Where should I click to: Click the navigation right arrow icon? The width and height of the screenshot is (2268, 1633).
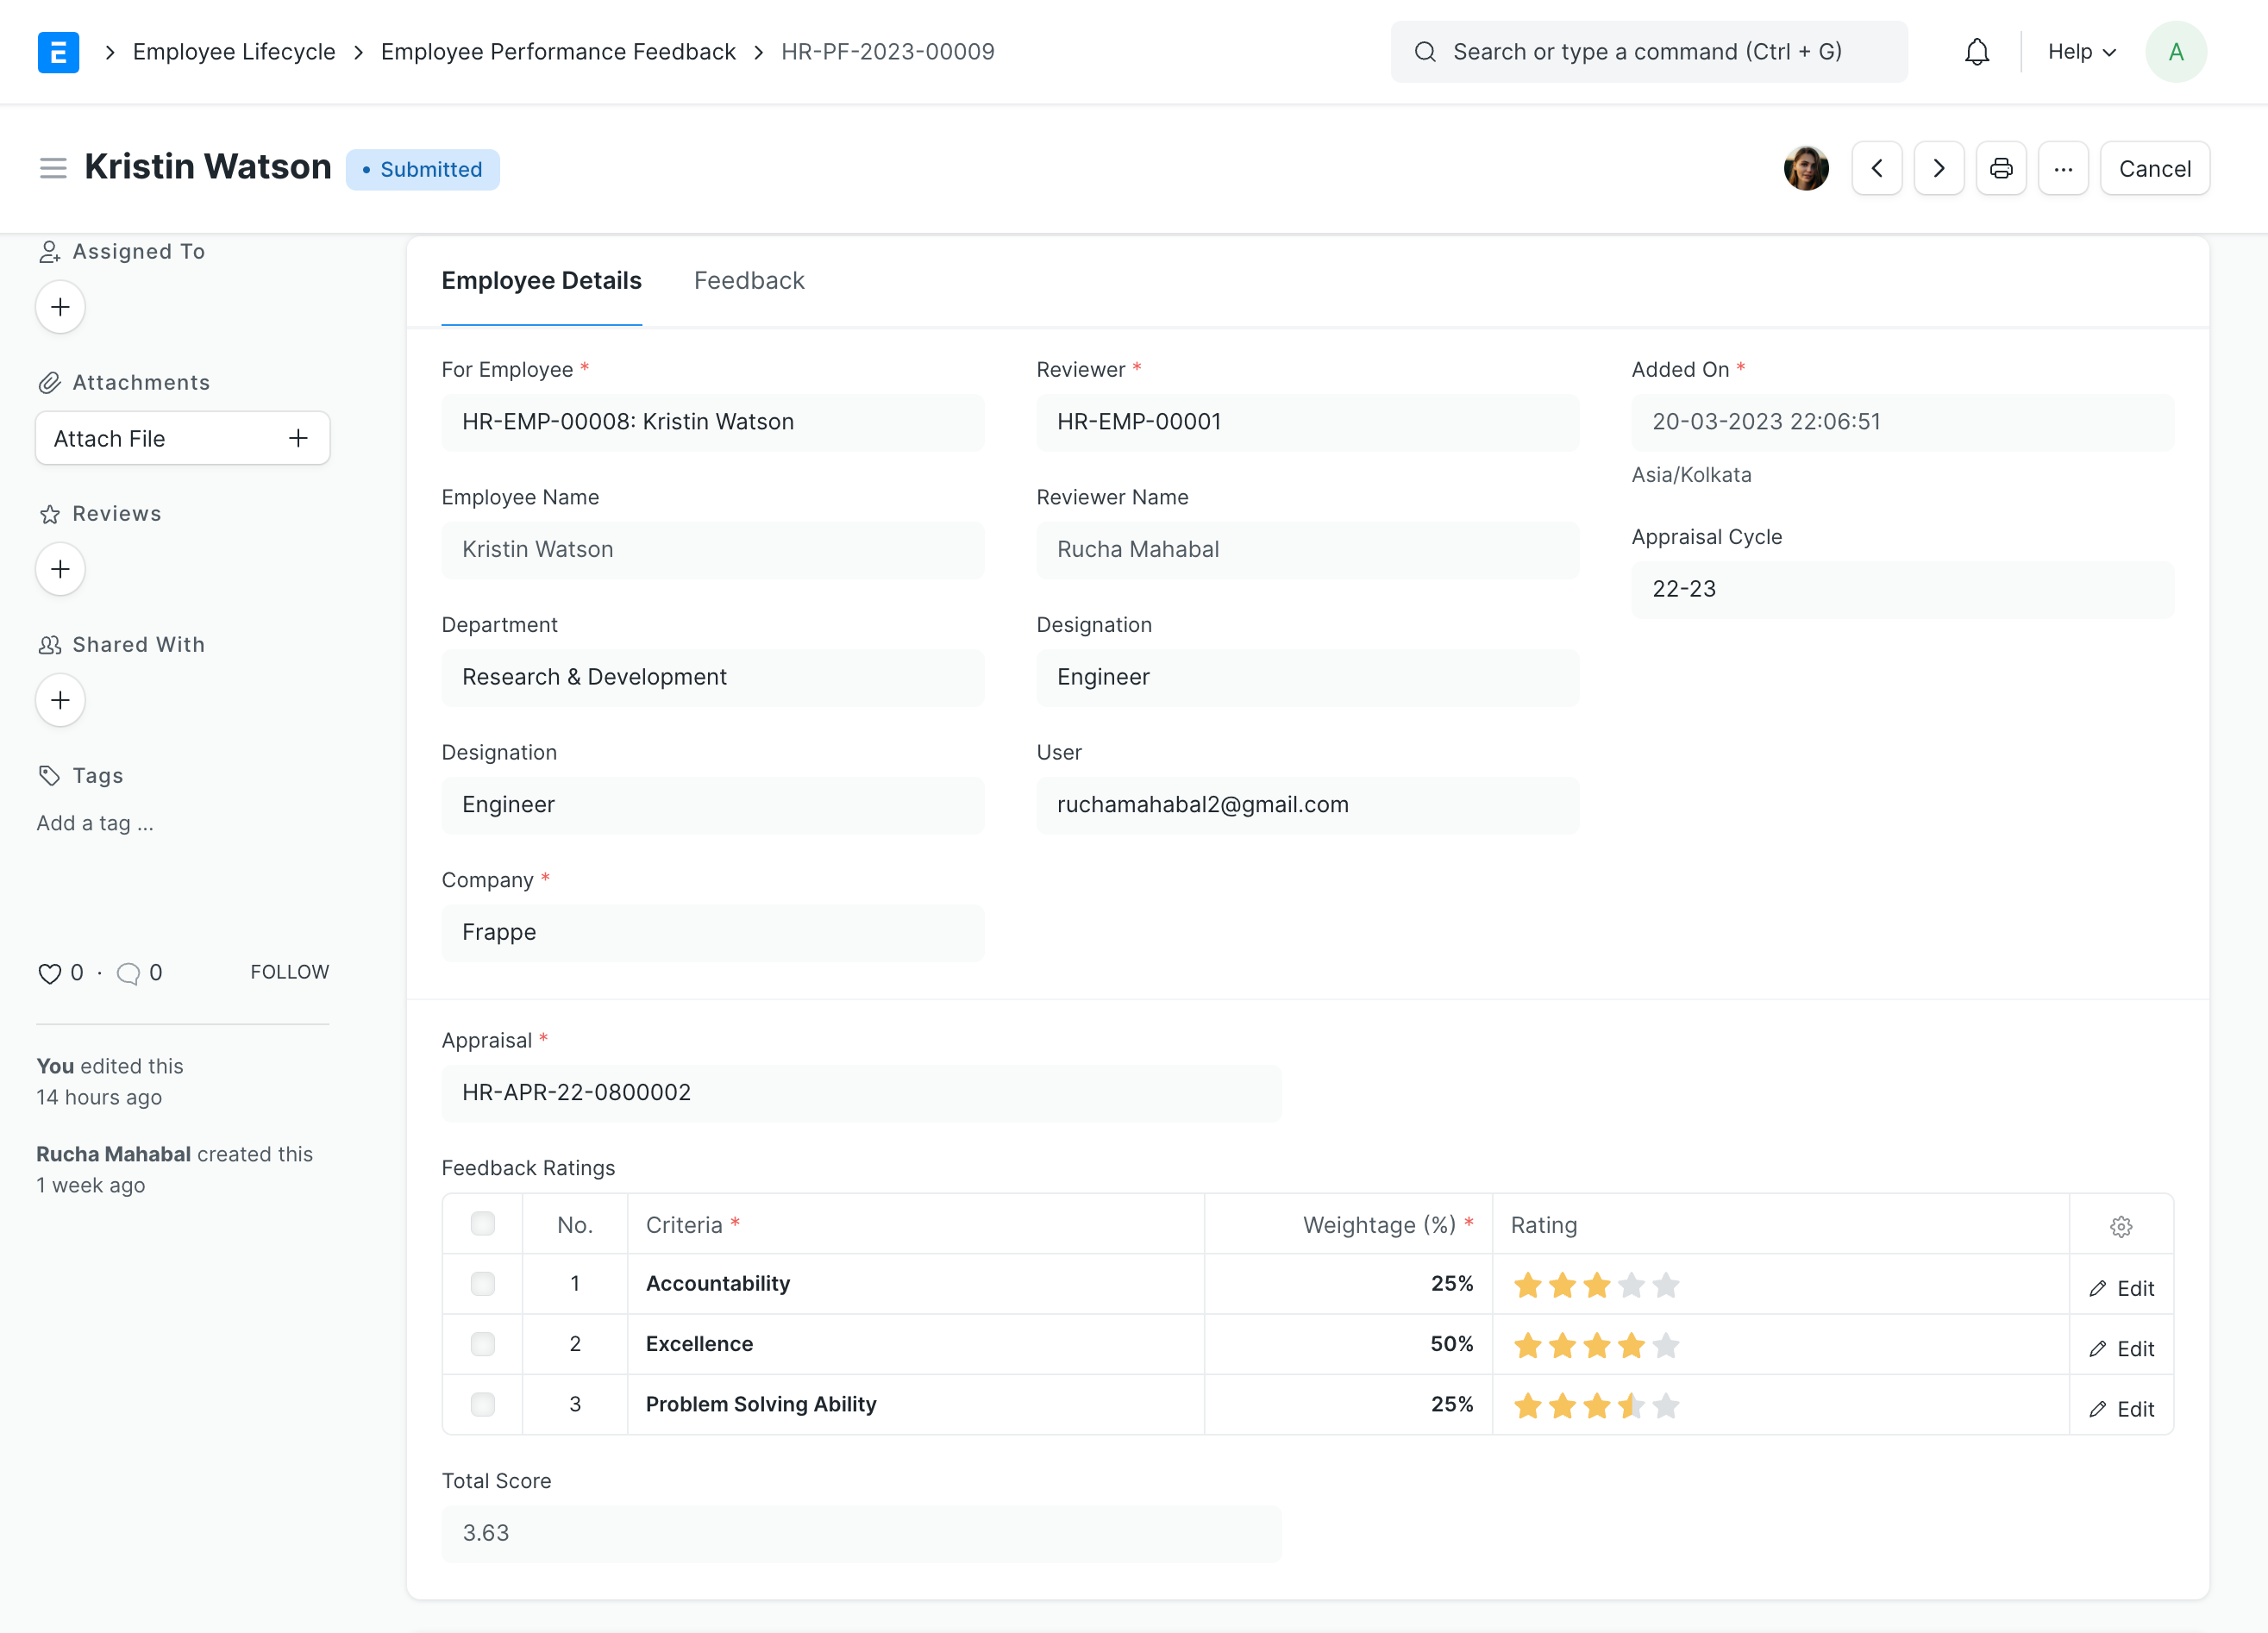pos(1939,169)
